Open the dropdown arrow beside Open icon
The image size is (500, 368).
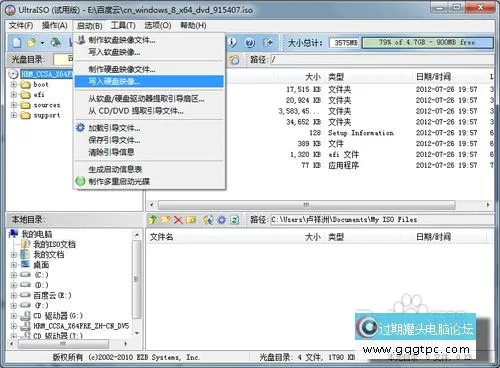pos(42,43)
